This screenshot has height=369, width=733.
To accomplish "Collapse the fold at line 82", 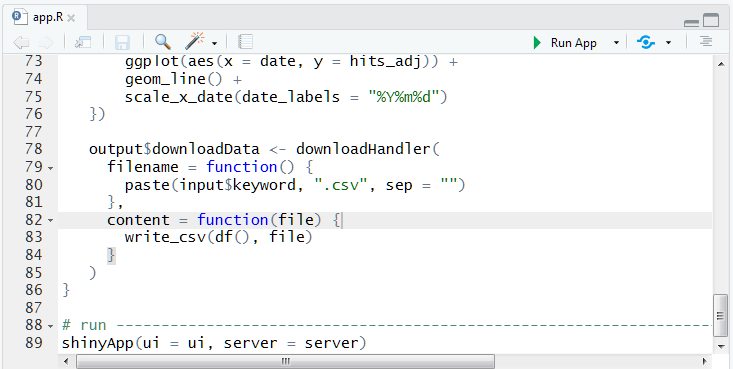I will [x=50, y=220].
